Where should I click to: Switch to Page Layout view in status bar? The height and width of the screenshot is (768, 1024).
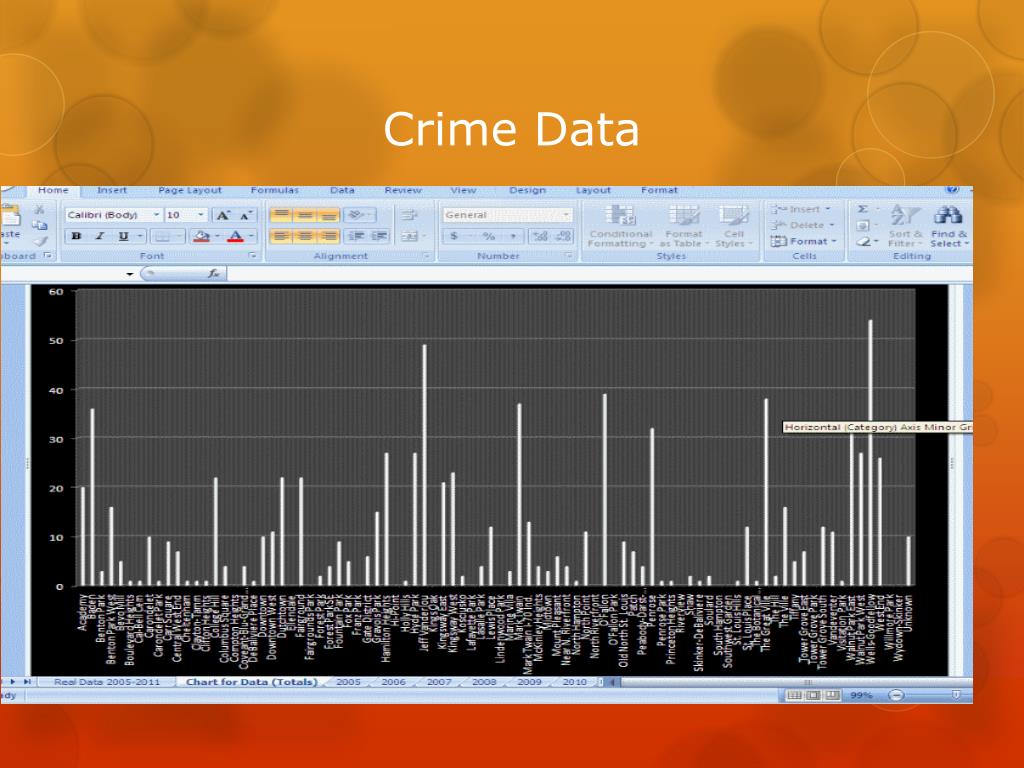[x=813, y=696]
